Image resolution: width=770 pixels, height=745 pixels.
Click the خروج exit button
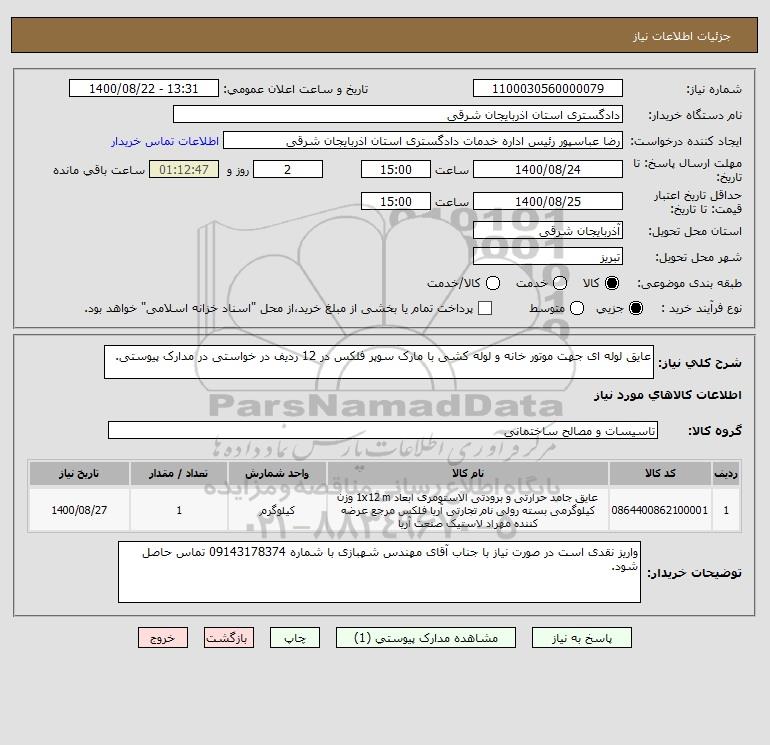tap(163, 638)
